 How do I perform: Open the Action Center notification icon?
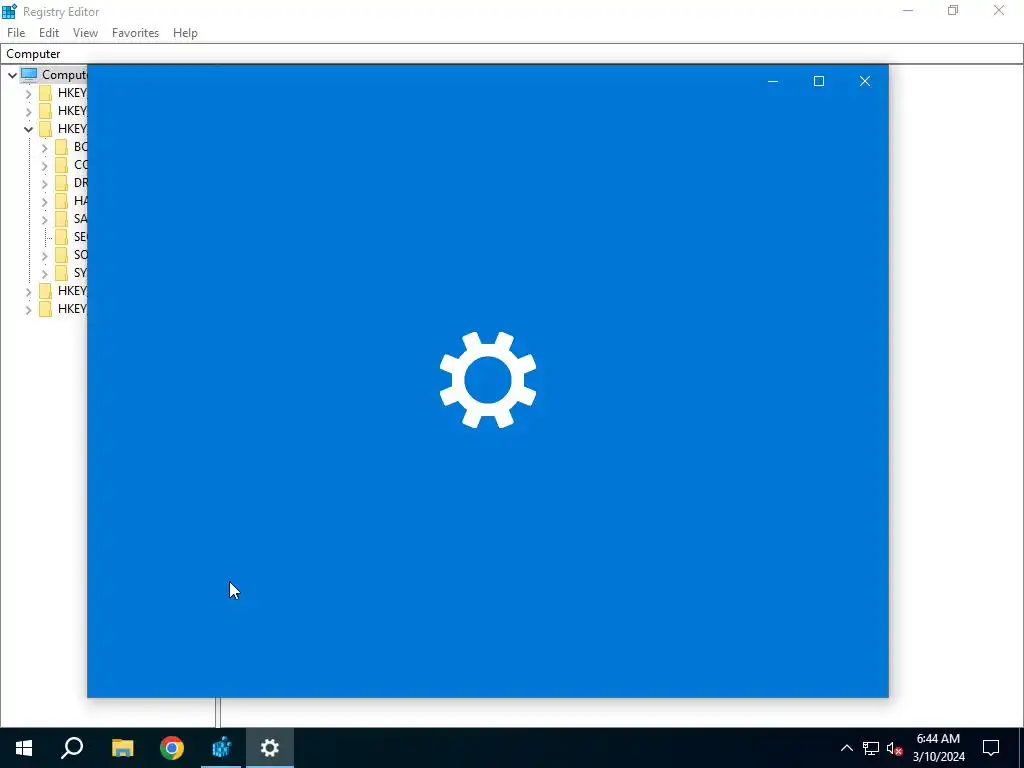coord(991,748)
